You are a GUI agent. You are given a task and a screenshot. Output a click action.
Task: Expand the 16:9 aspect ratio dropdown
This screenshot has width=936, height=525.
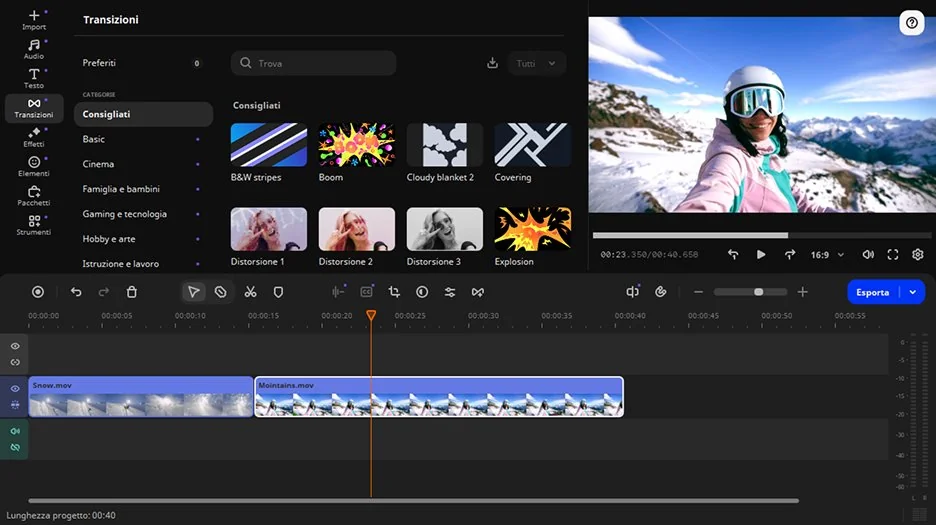point(827,255)
